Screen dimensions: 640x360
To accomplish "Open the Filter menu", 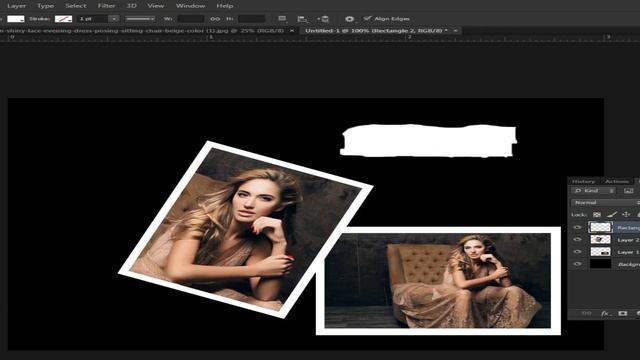I will (x=106, y=6).
